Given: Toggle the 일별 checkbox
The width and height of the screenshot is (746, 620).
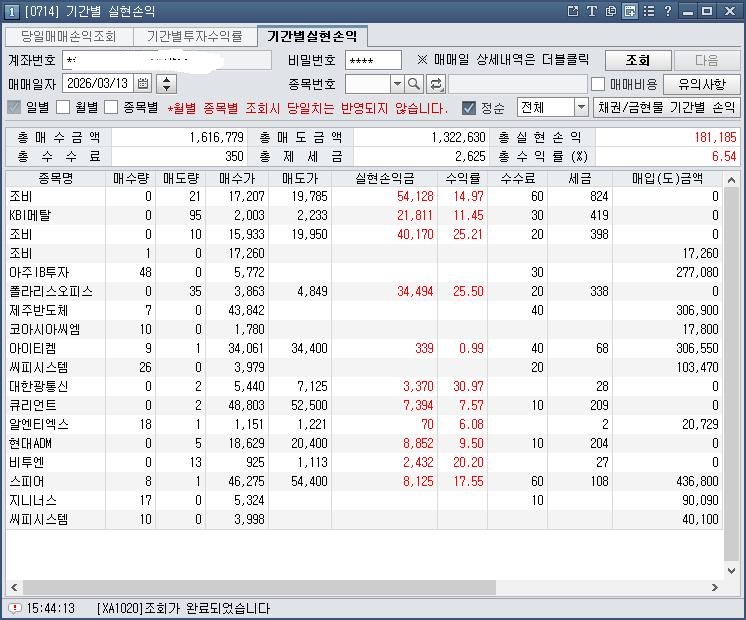Looking at the screenshot, I should 14,107.
